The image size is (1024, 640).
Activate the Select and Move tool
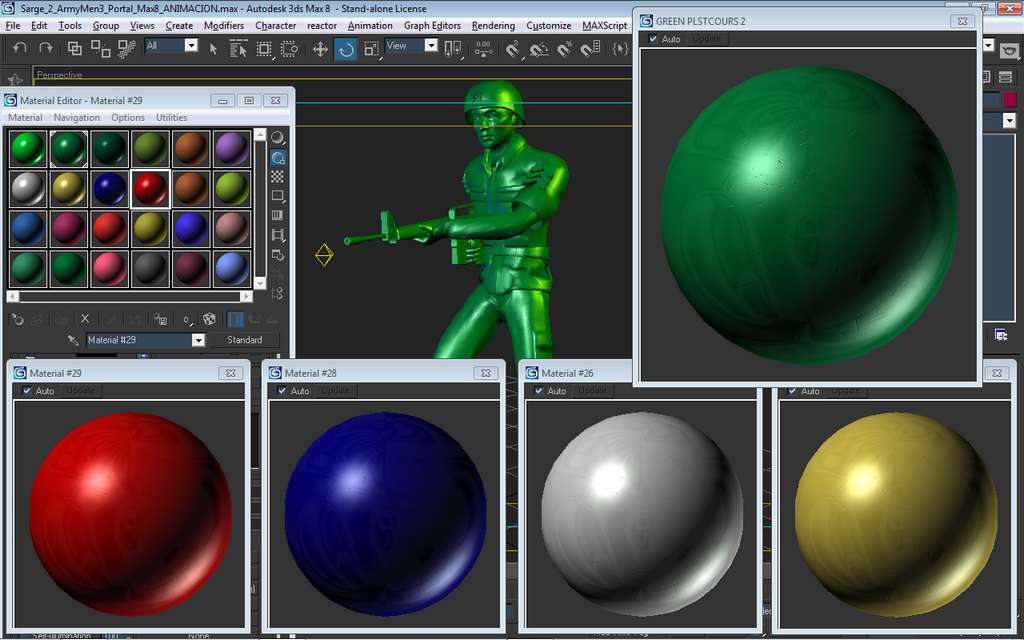pos(320,49)
